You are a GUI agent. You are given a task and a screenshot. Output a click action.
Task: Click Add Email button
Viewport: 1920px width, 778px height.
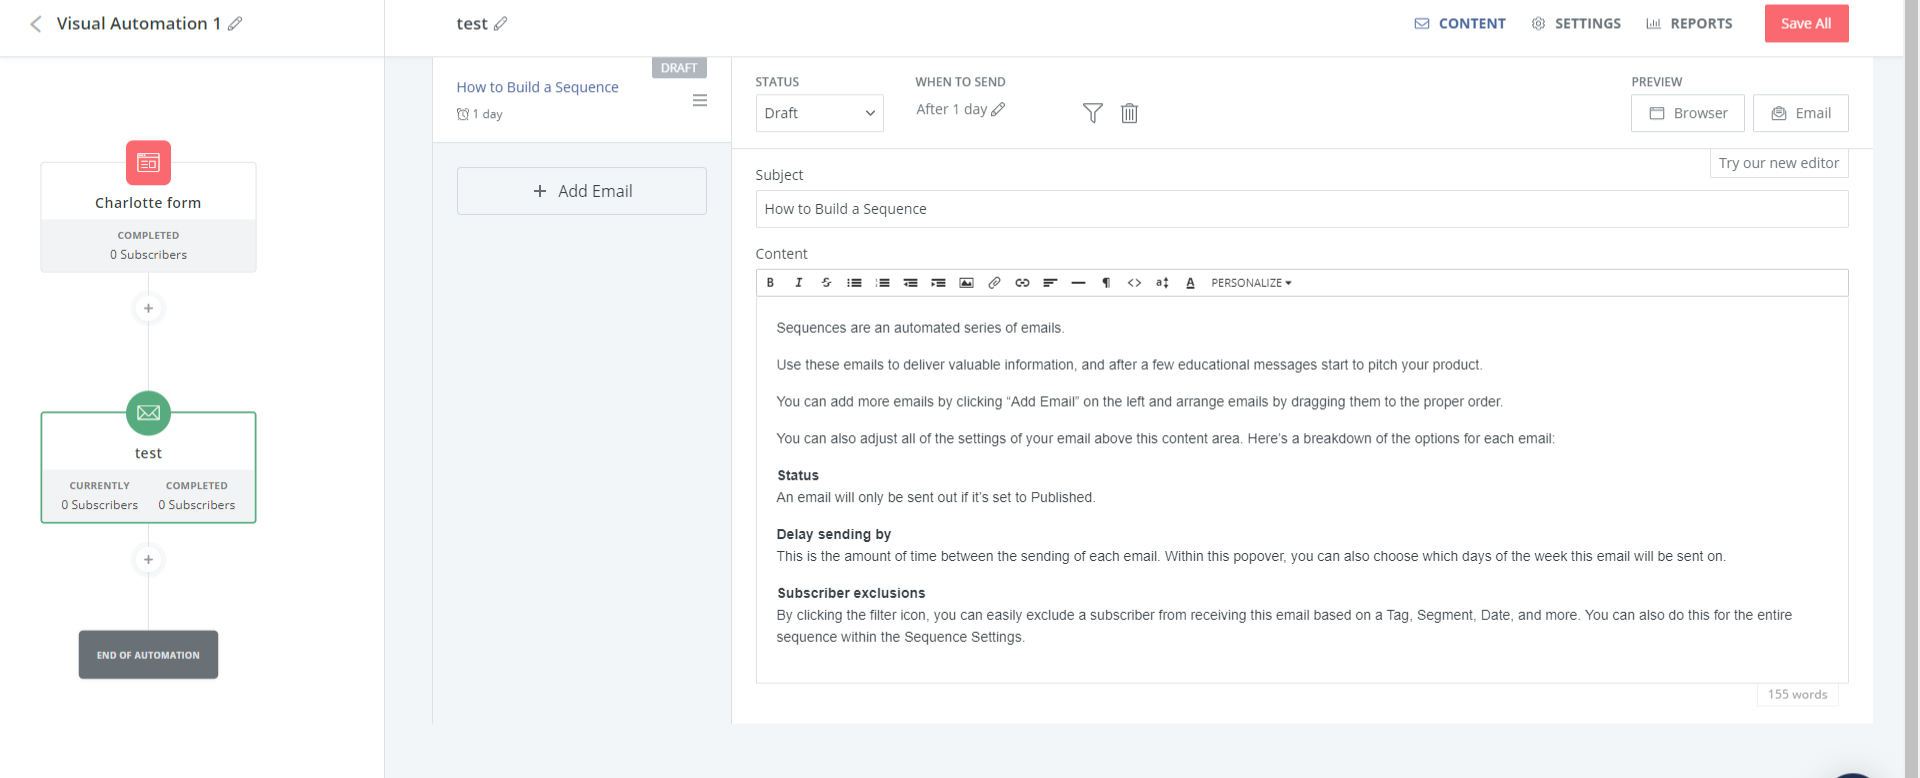tap(582, 191)
